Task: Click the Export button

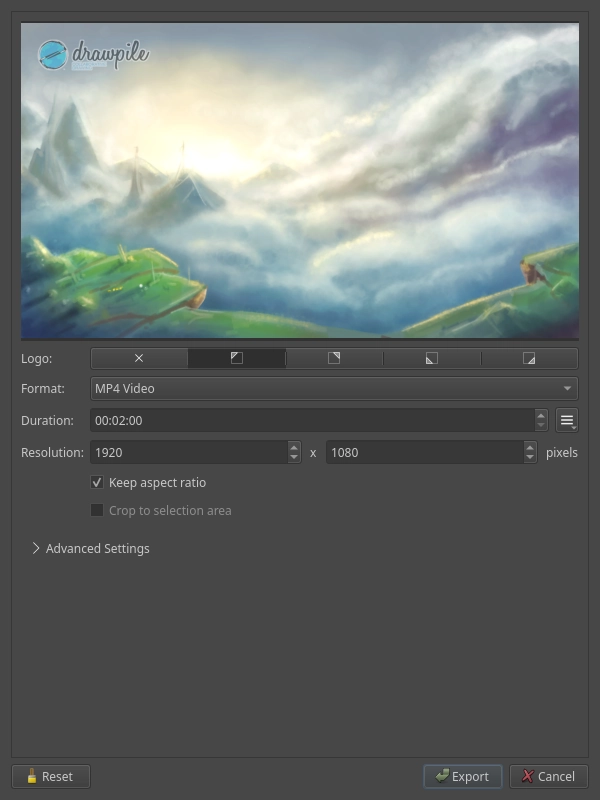Action: tap(463, 777)
